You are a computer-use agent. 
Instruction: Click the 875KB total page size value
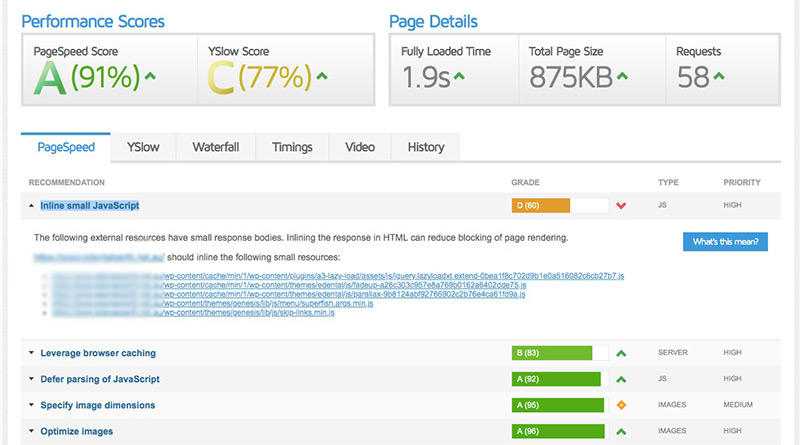571,78
